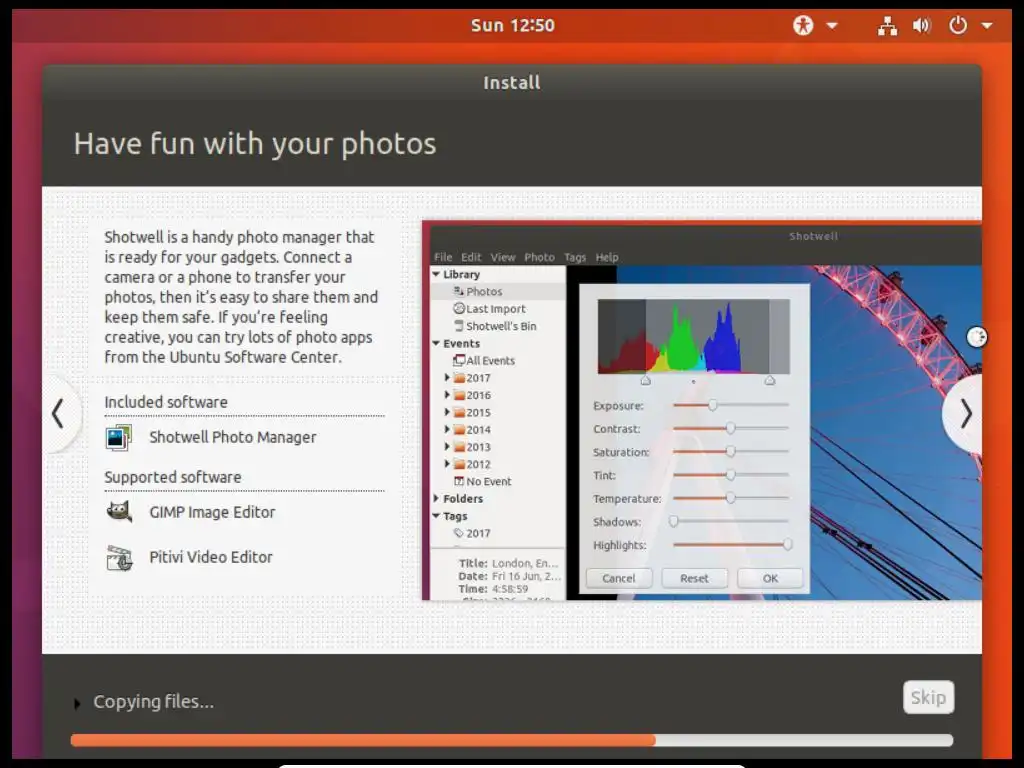
Task: Open the system menu dropdown arrow
Action: 987,26
